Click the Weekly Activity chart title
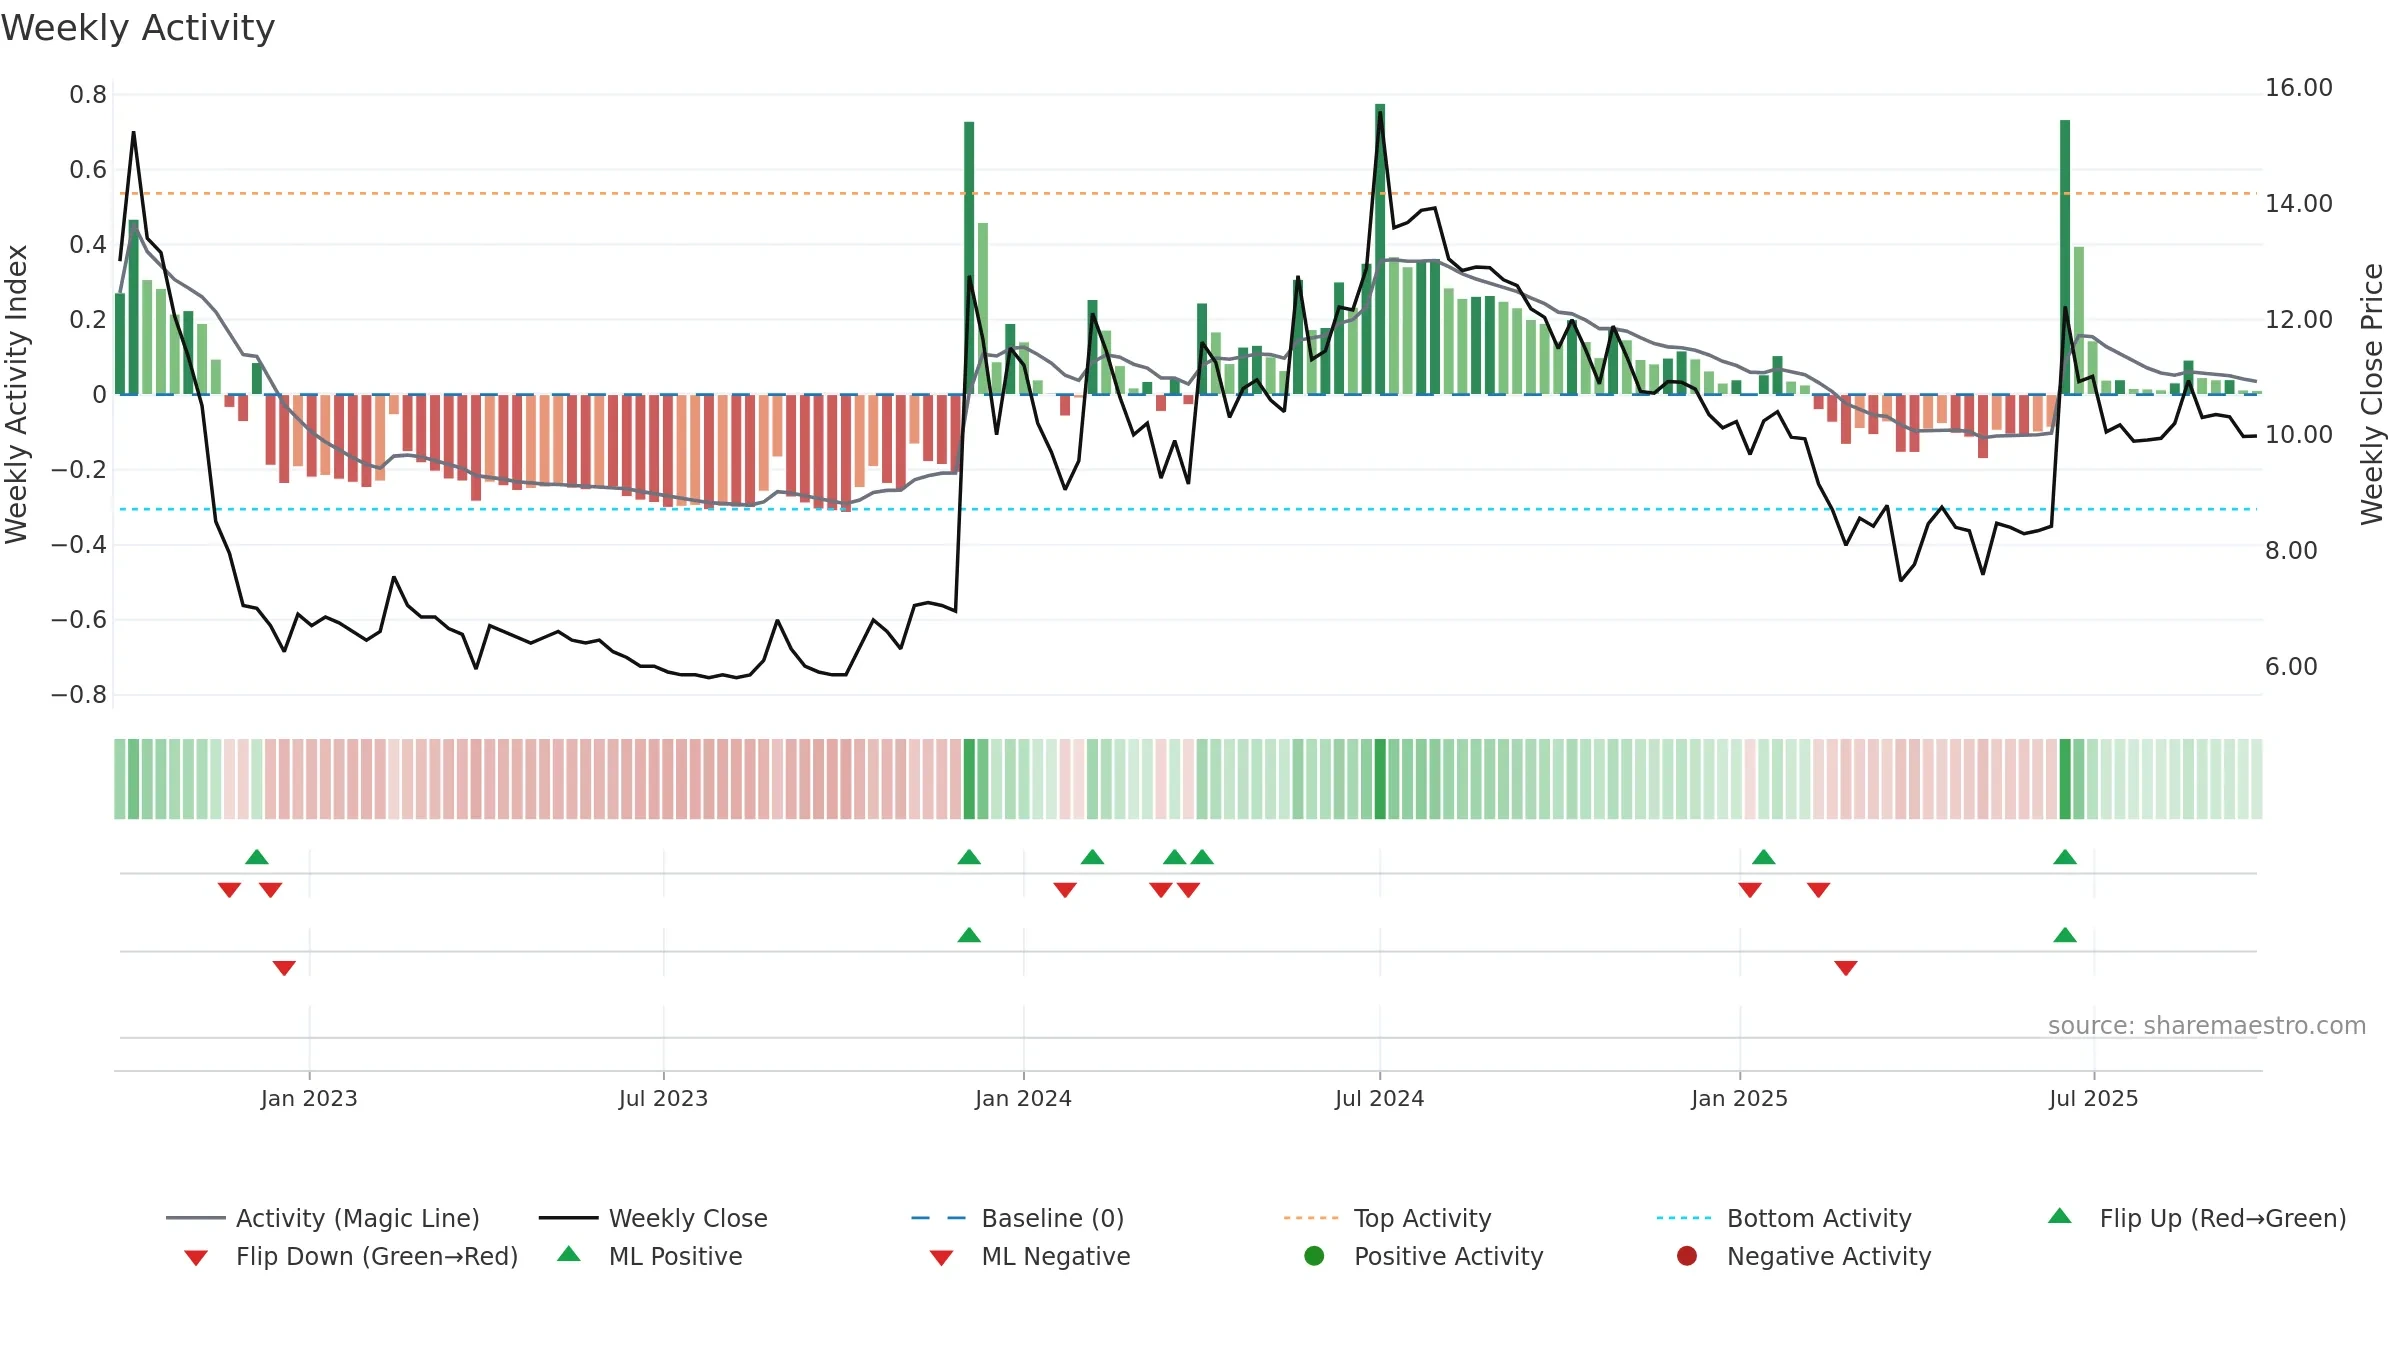The width and height of the screenshot is (2400, 1350). pyautogui.click(x=138, y=28)
